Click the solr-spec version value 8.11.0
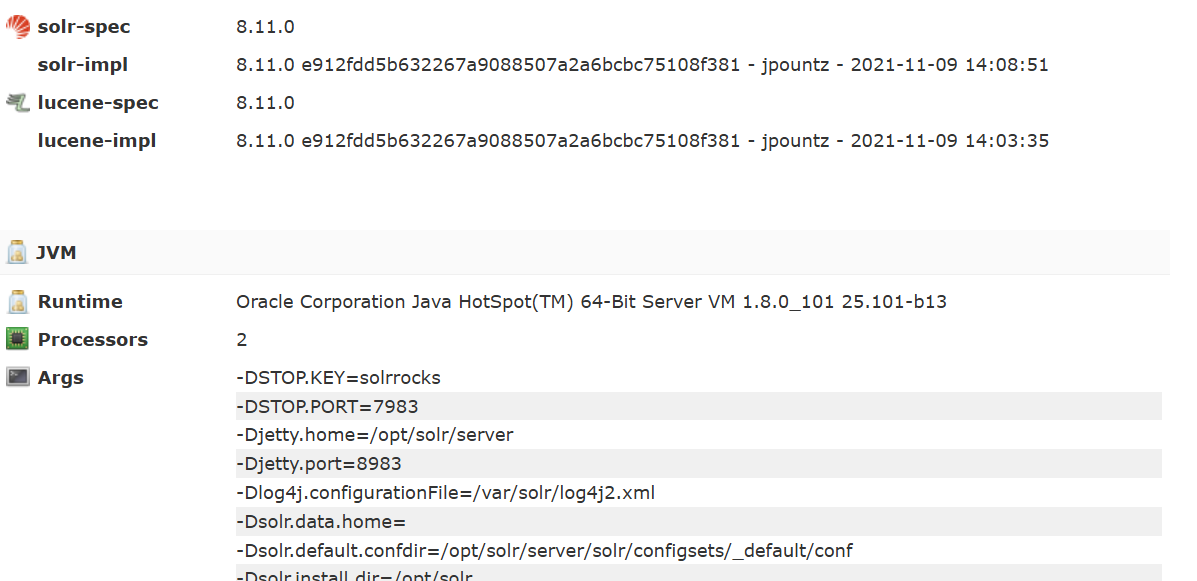The width and height of the screenshot is (1197, 581). 265,27
